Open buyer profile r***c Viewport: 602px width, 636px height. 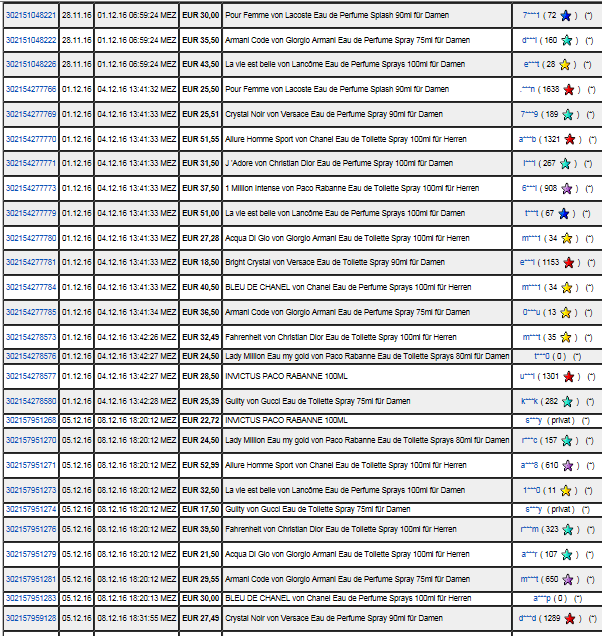(x=529, y=441)
